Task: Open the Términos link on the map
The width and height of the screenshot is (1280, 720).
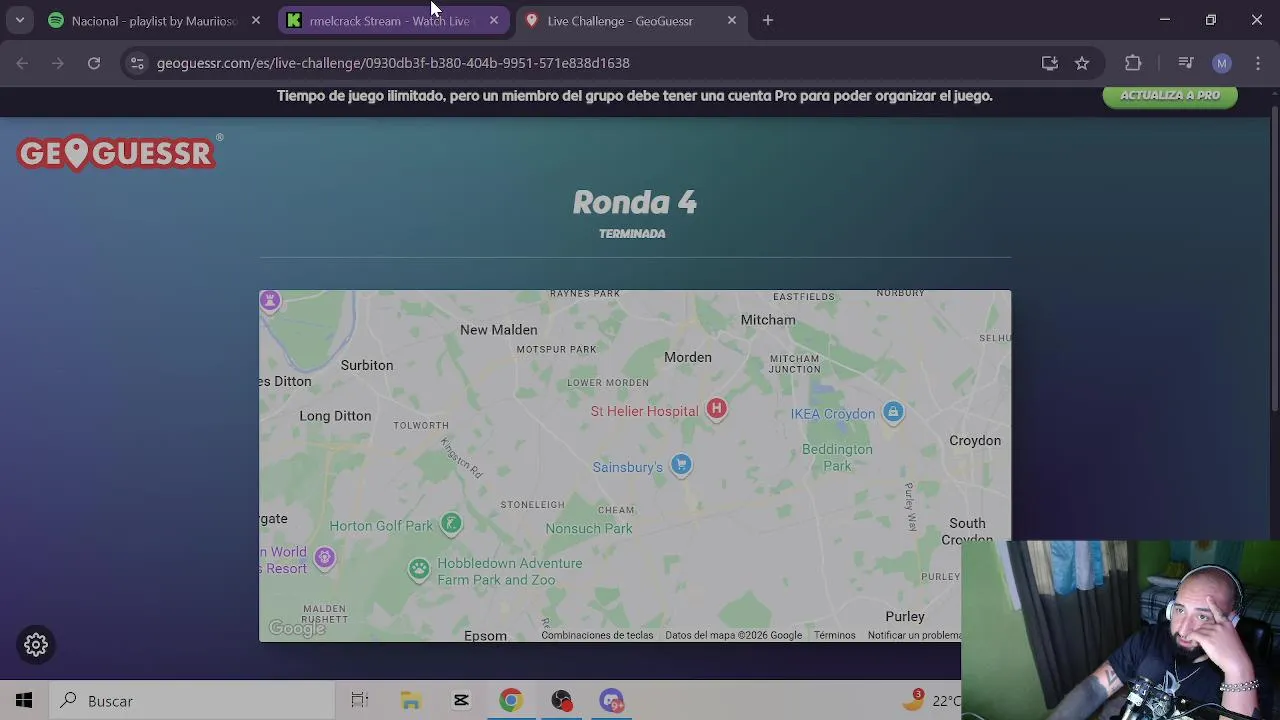Action: click(834, 635)
